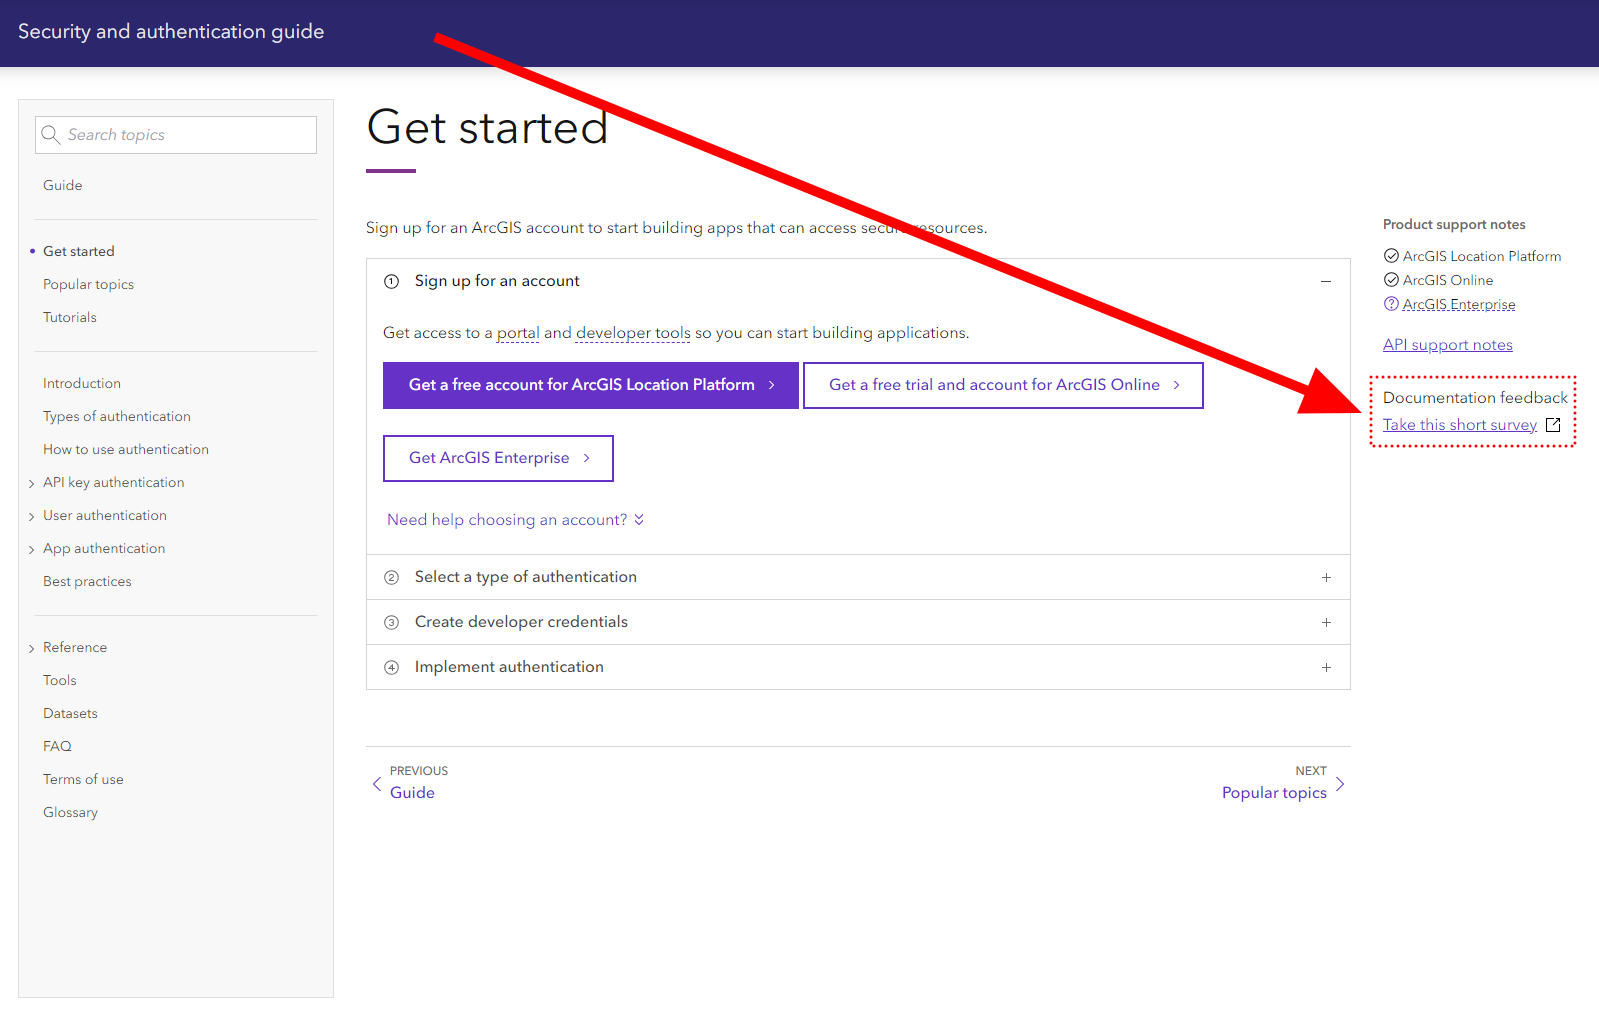Expand Create developer credentials section
Image resolution: width=1599 pixels, height=1013 pixels.
[1326, 622]
